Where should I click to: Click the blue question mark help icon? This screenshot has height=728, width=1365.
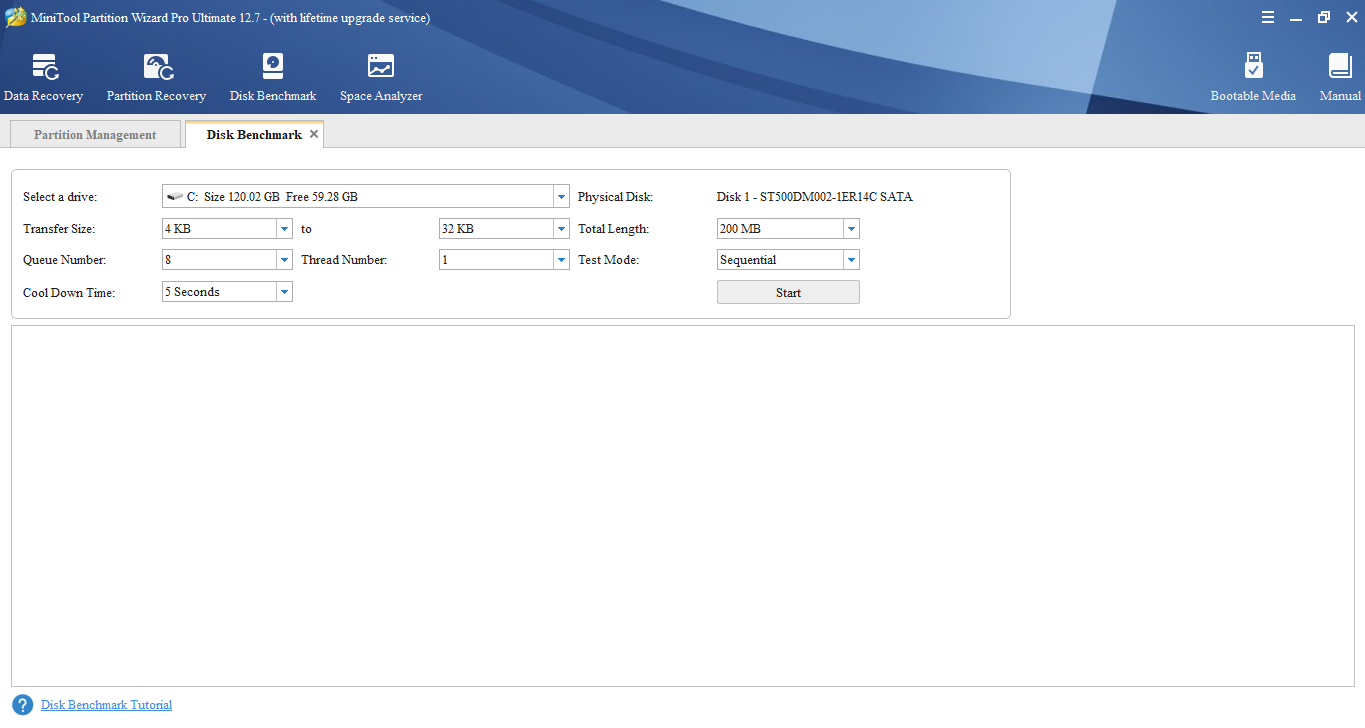[23, 705]
